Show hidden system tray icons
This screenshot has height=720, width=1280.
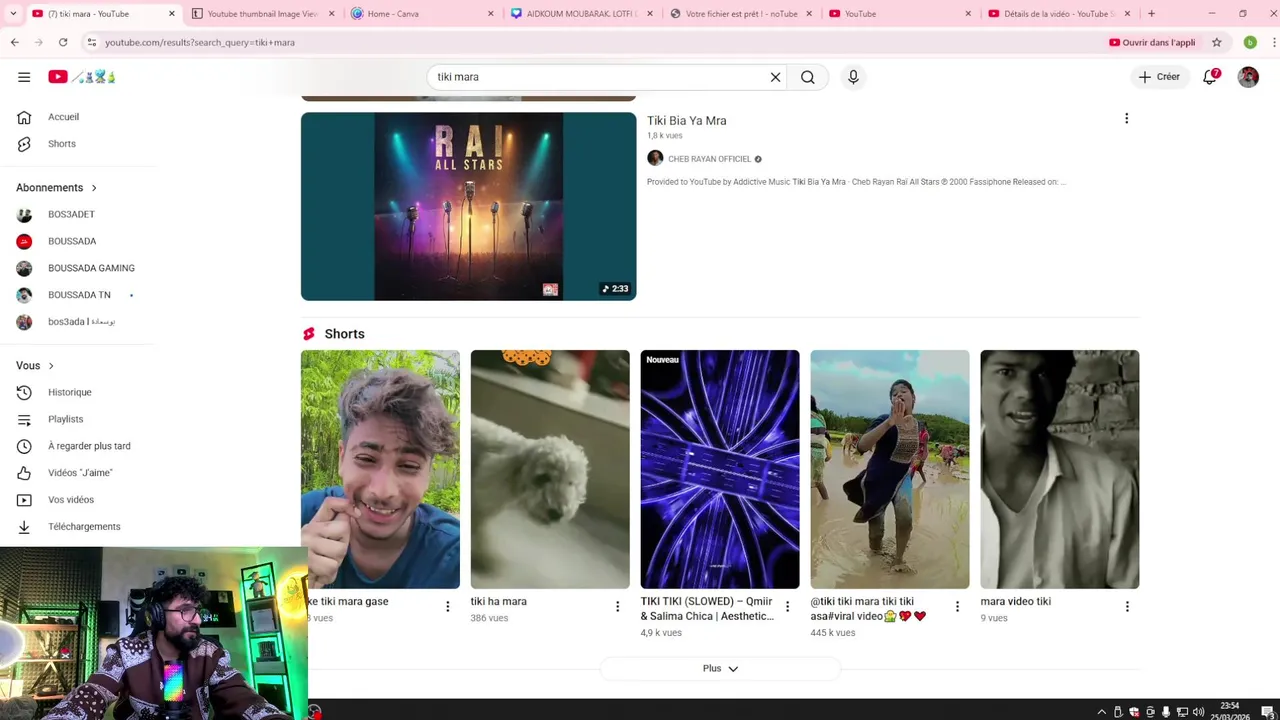point(1102,712)
